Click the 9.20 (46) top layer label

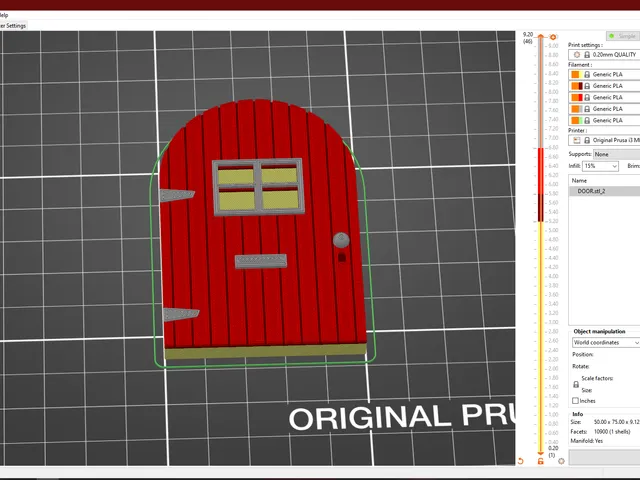528,38
